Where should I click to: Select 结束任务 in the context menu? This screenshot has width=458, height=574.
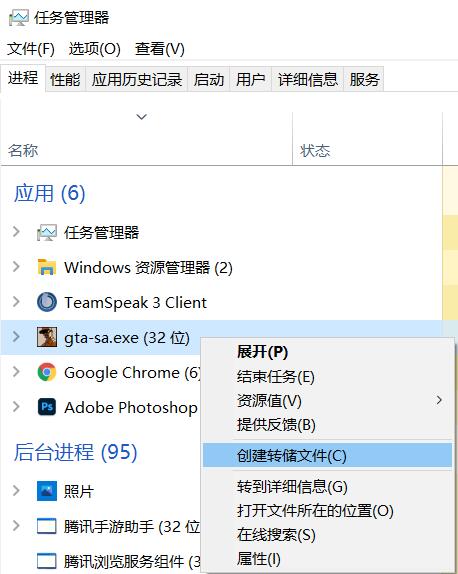pos(276,377)
